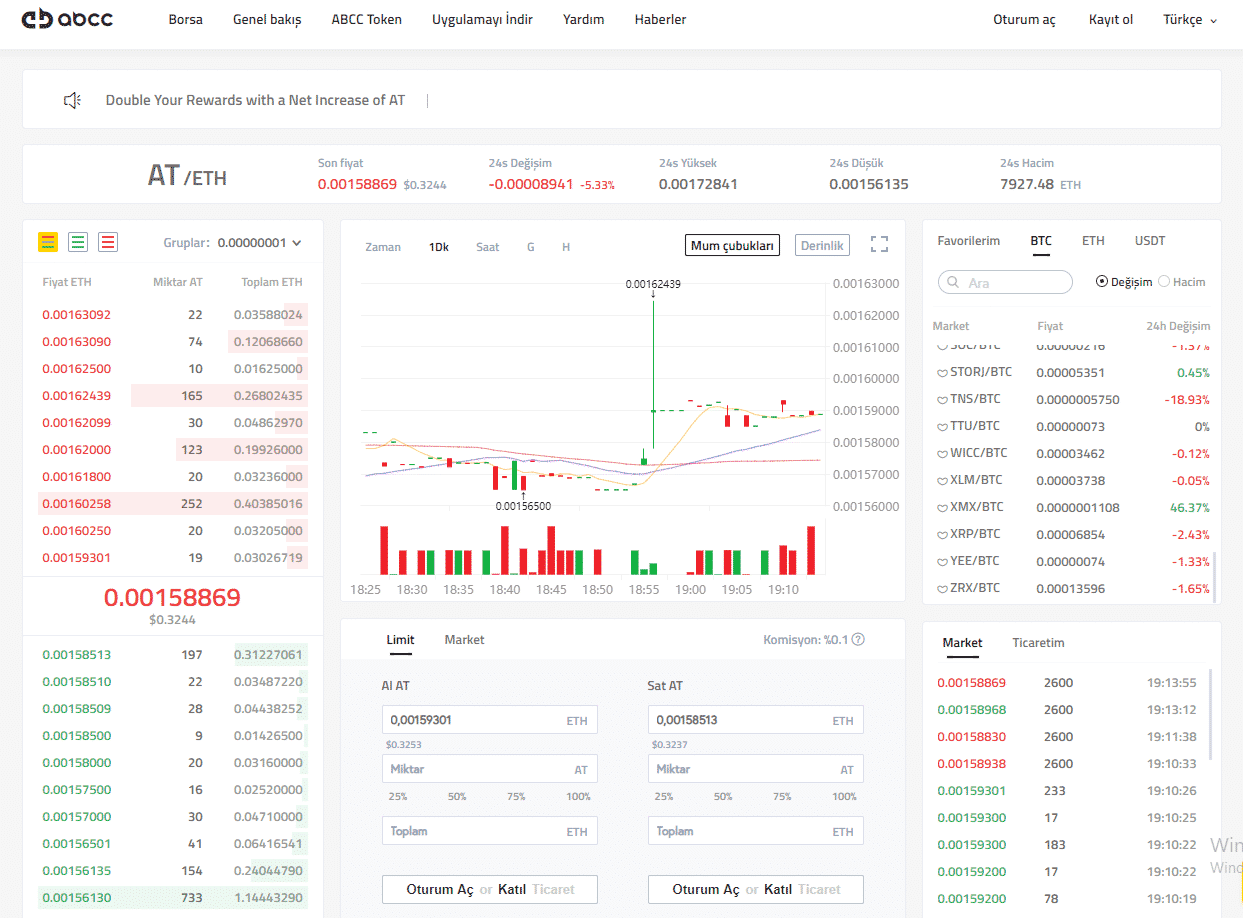1243x918 pixels.
Task: Click the Mum çubukları button
Action: 733,245
